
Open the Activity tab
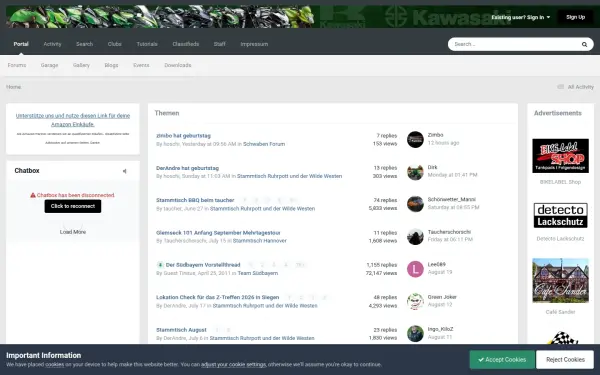click(52, 44)
